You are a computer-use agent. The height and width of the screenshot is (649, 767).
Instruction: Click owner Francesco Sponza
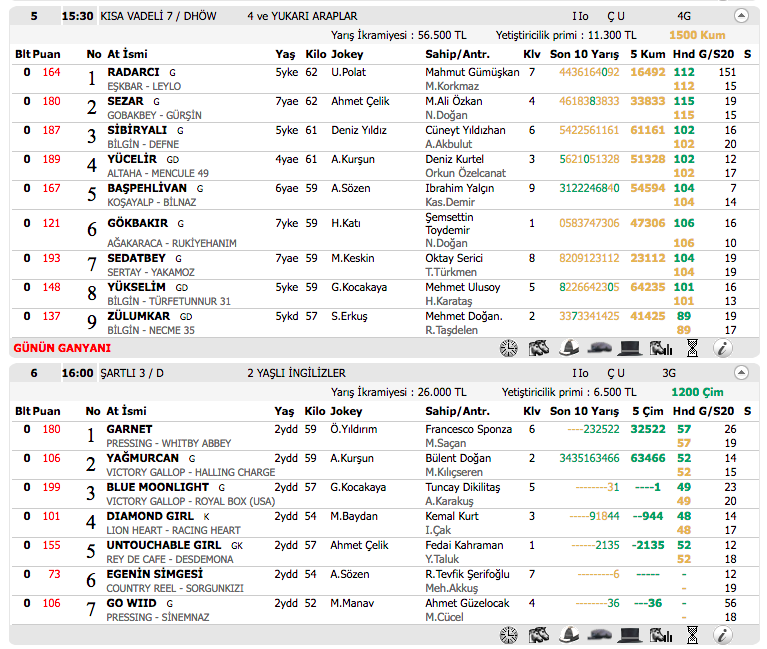click(x=468, y=429)
